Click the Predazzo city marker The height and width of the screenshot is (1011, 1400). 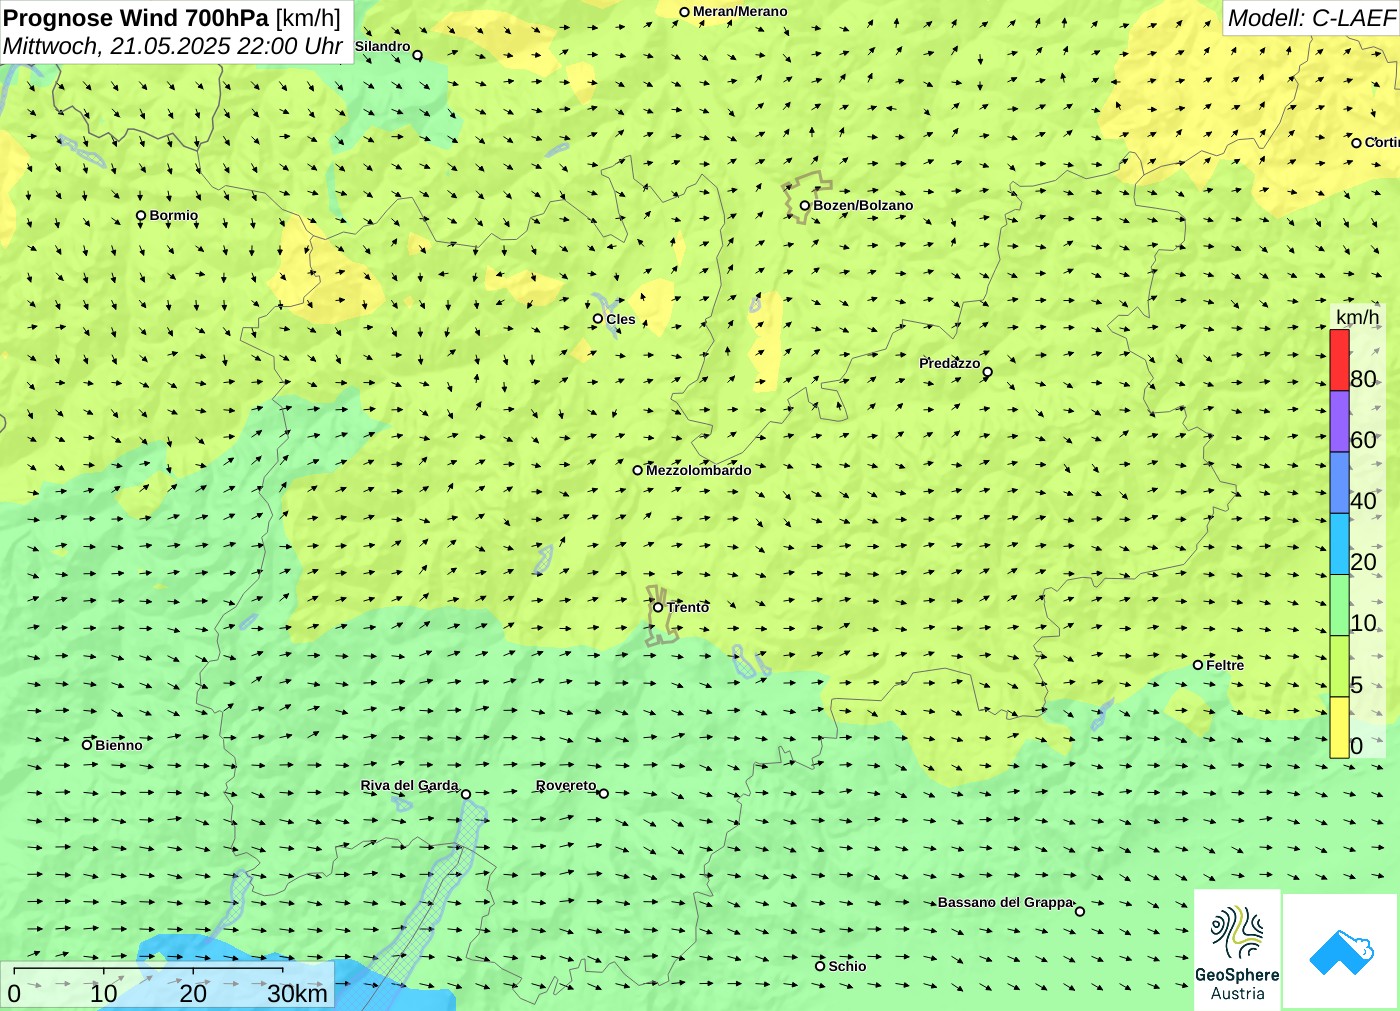pos(988,372)
